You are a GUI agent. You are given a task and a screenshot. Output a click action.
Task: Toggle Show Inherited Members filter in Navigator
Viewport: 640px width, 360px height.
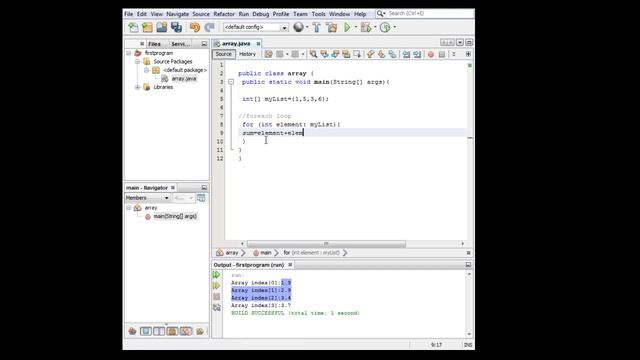coord(132,331)
